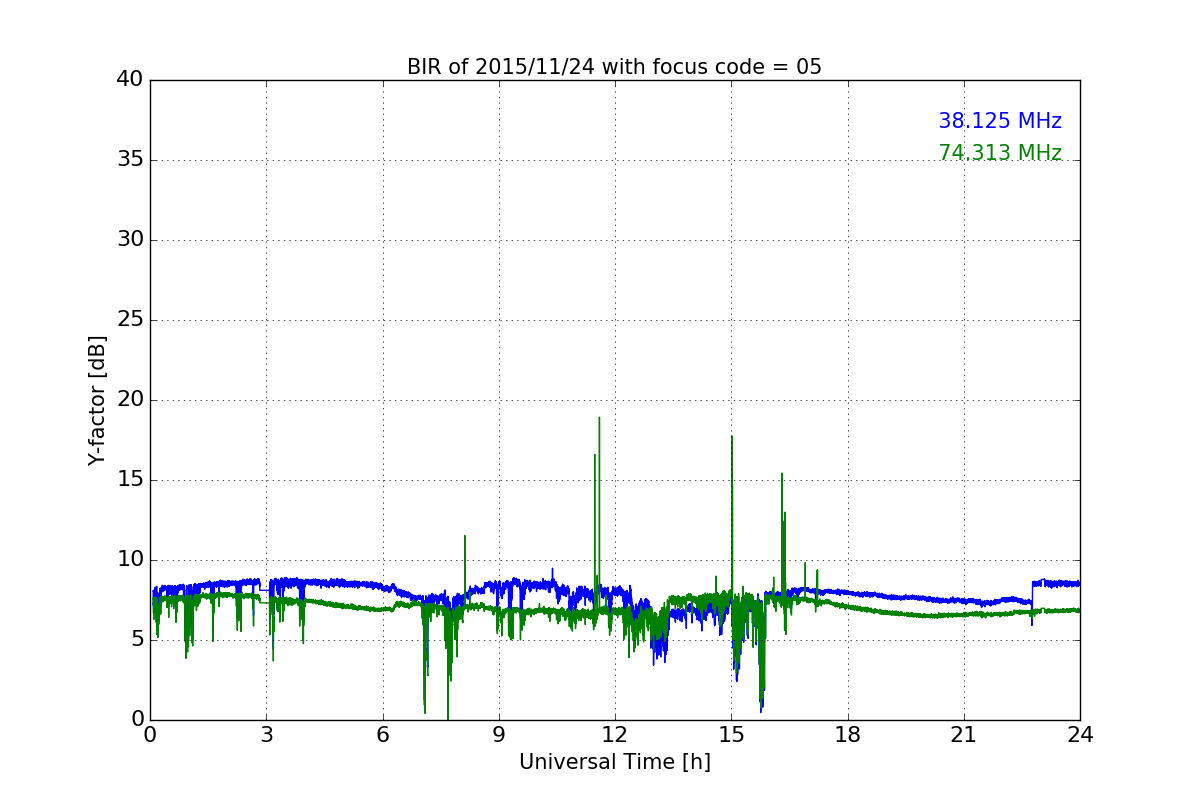Click the y-axis tick label 40
Image resolution: width=1200 pixels, height=800 pixels.
coord(129,80)
